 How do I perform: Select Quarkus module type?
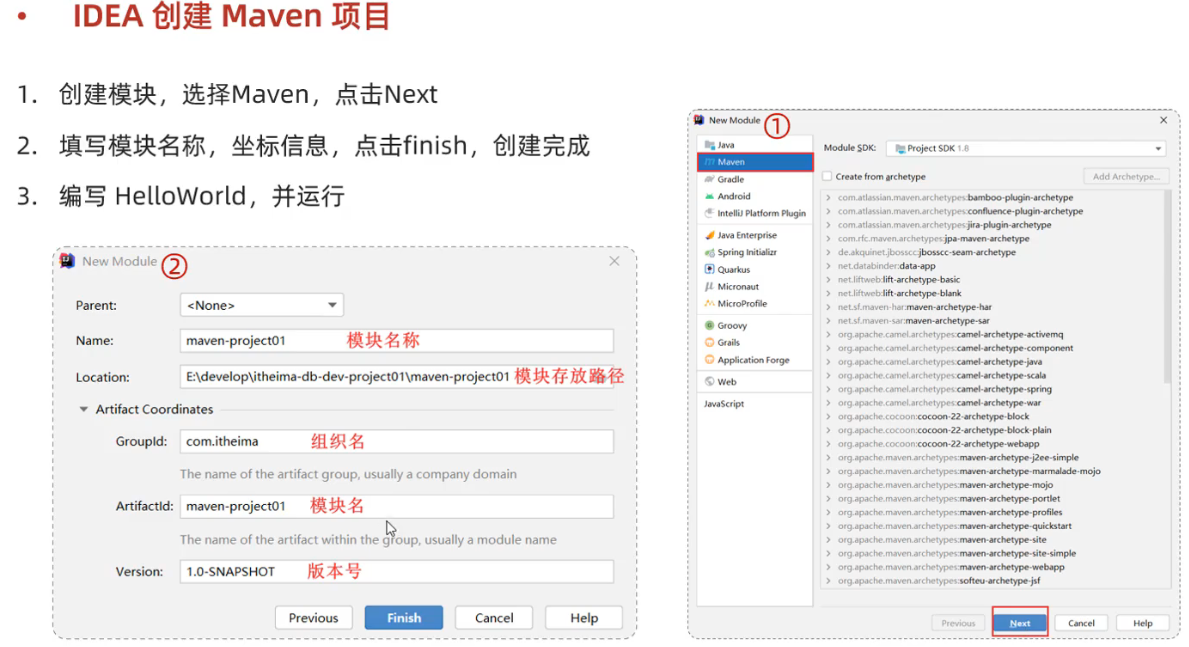(x=755, y=269)
